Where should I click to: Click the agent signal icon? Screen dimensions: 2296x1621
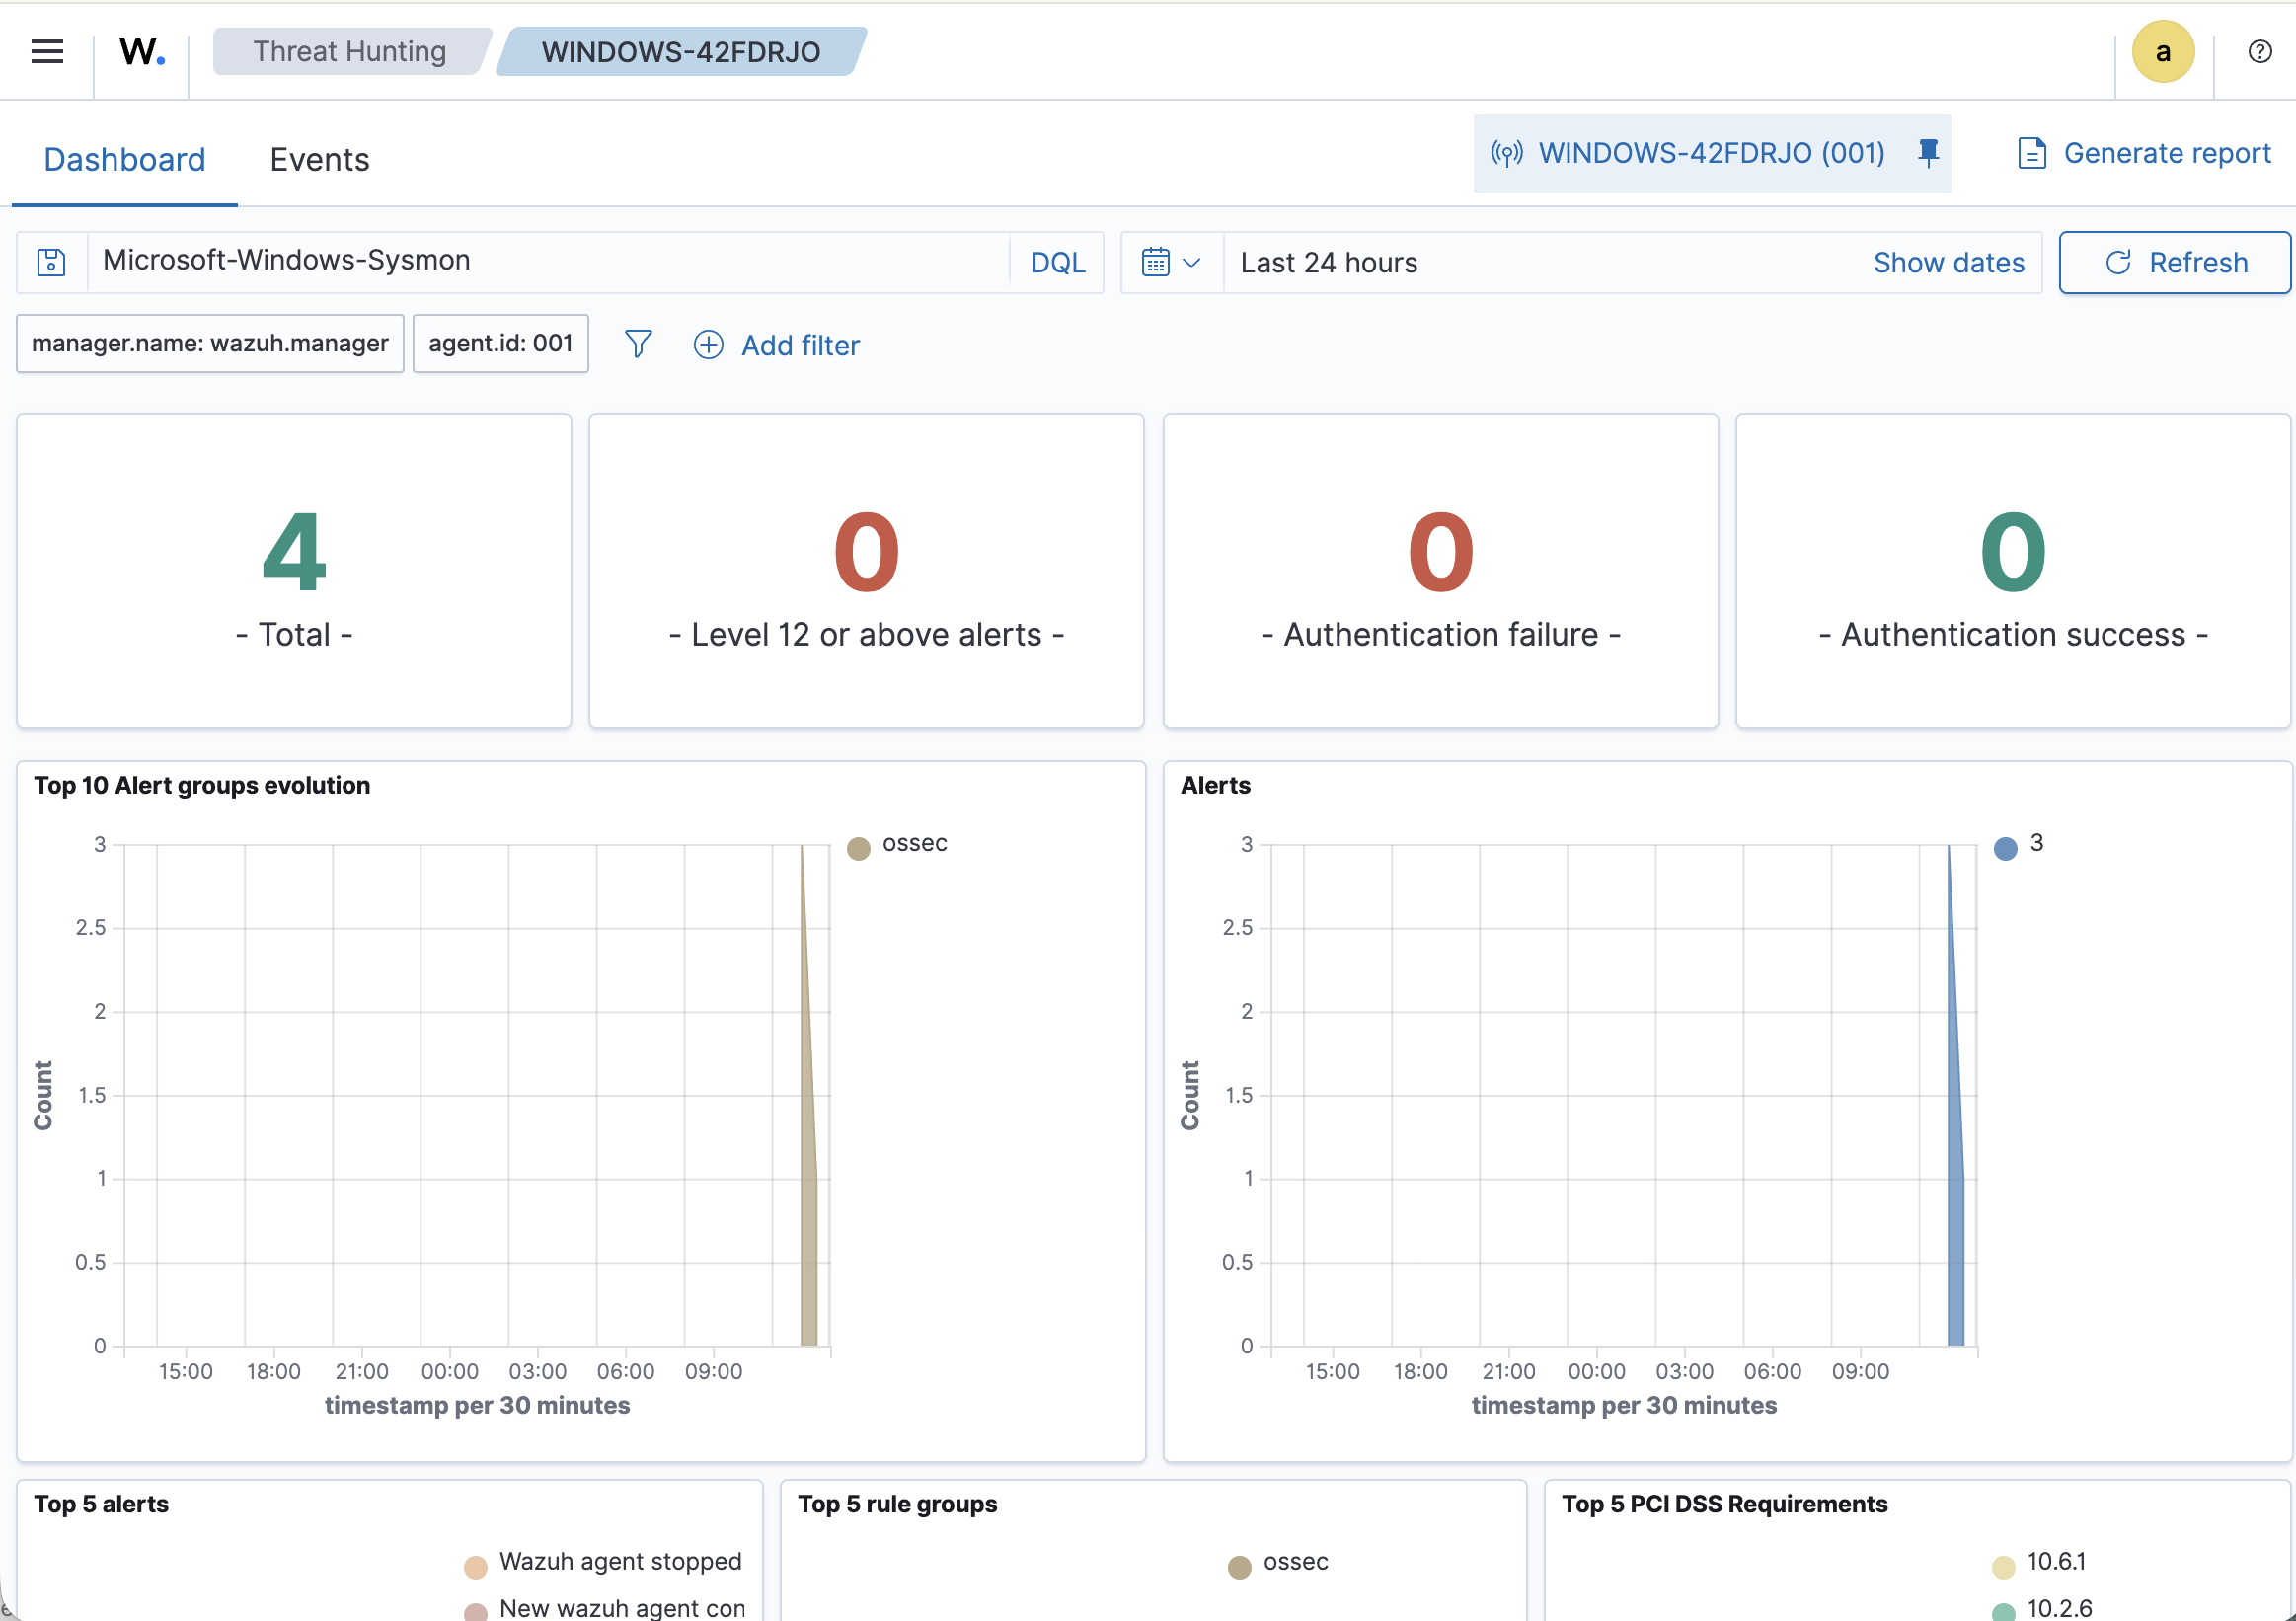click(x=1507, y=153)
